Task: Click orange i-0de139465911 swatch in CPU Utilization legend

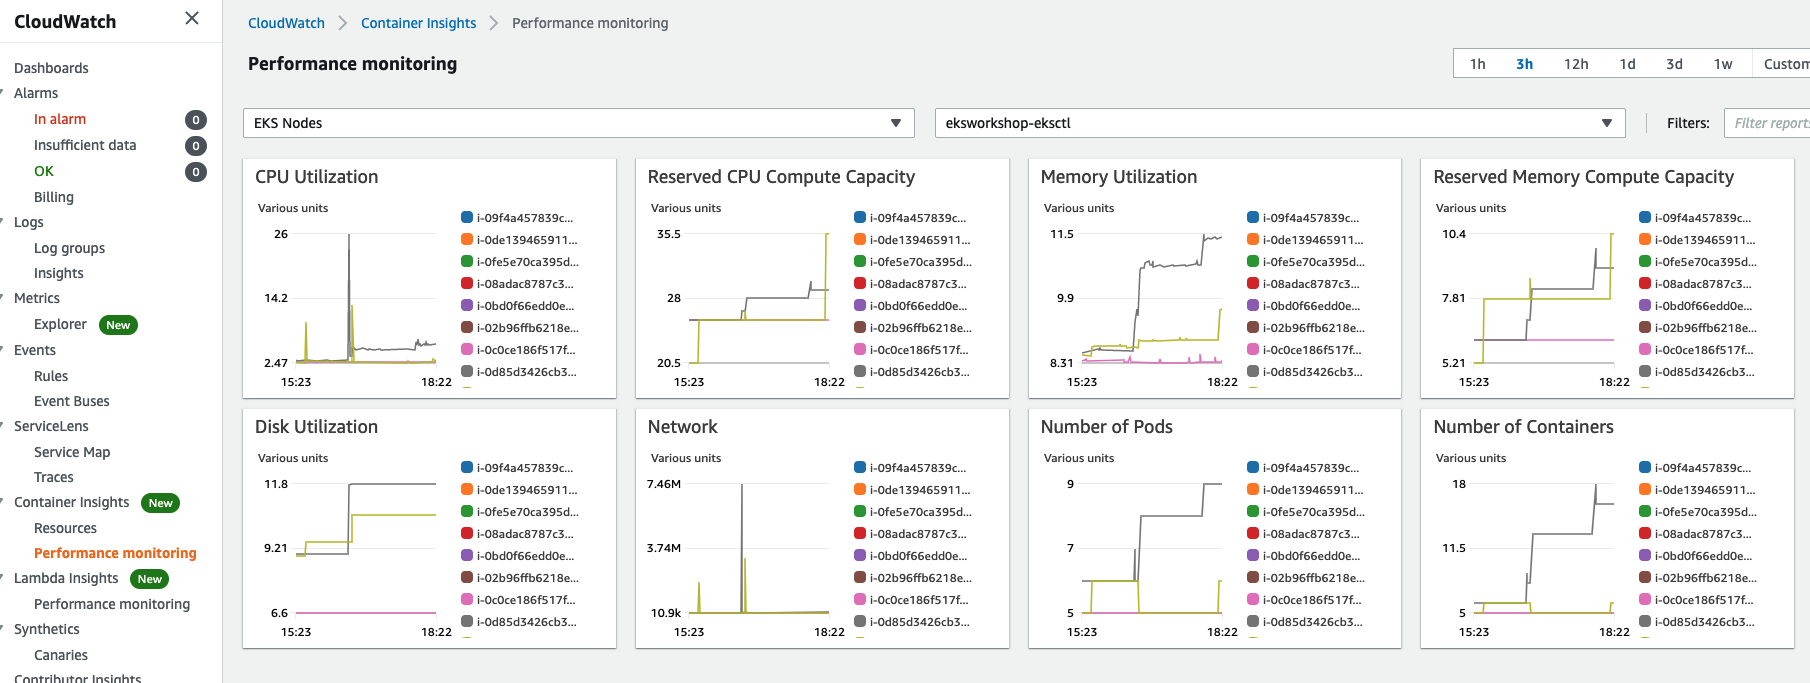Action: (467, 239)
